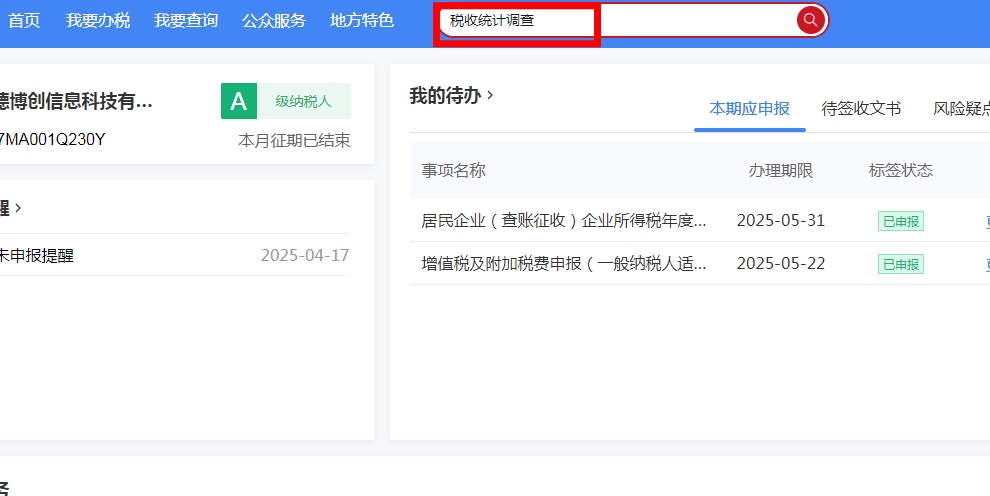Screen dimensions: 990x496
Task: Switch to the 本期应申报 tab
Action: (x=749, y=109)
